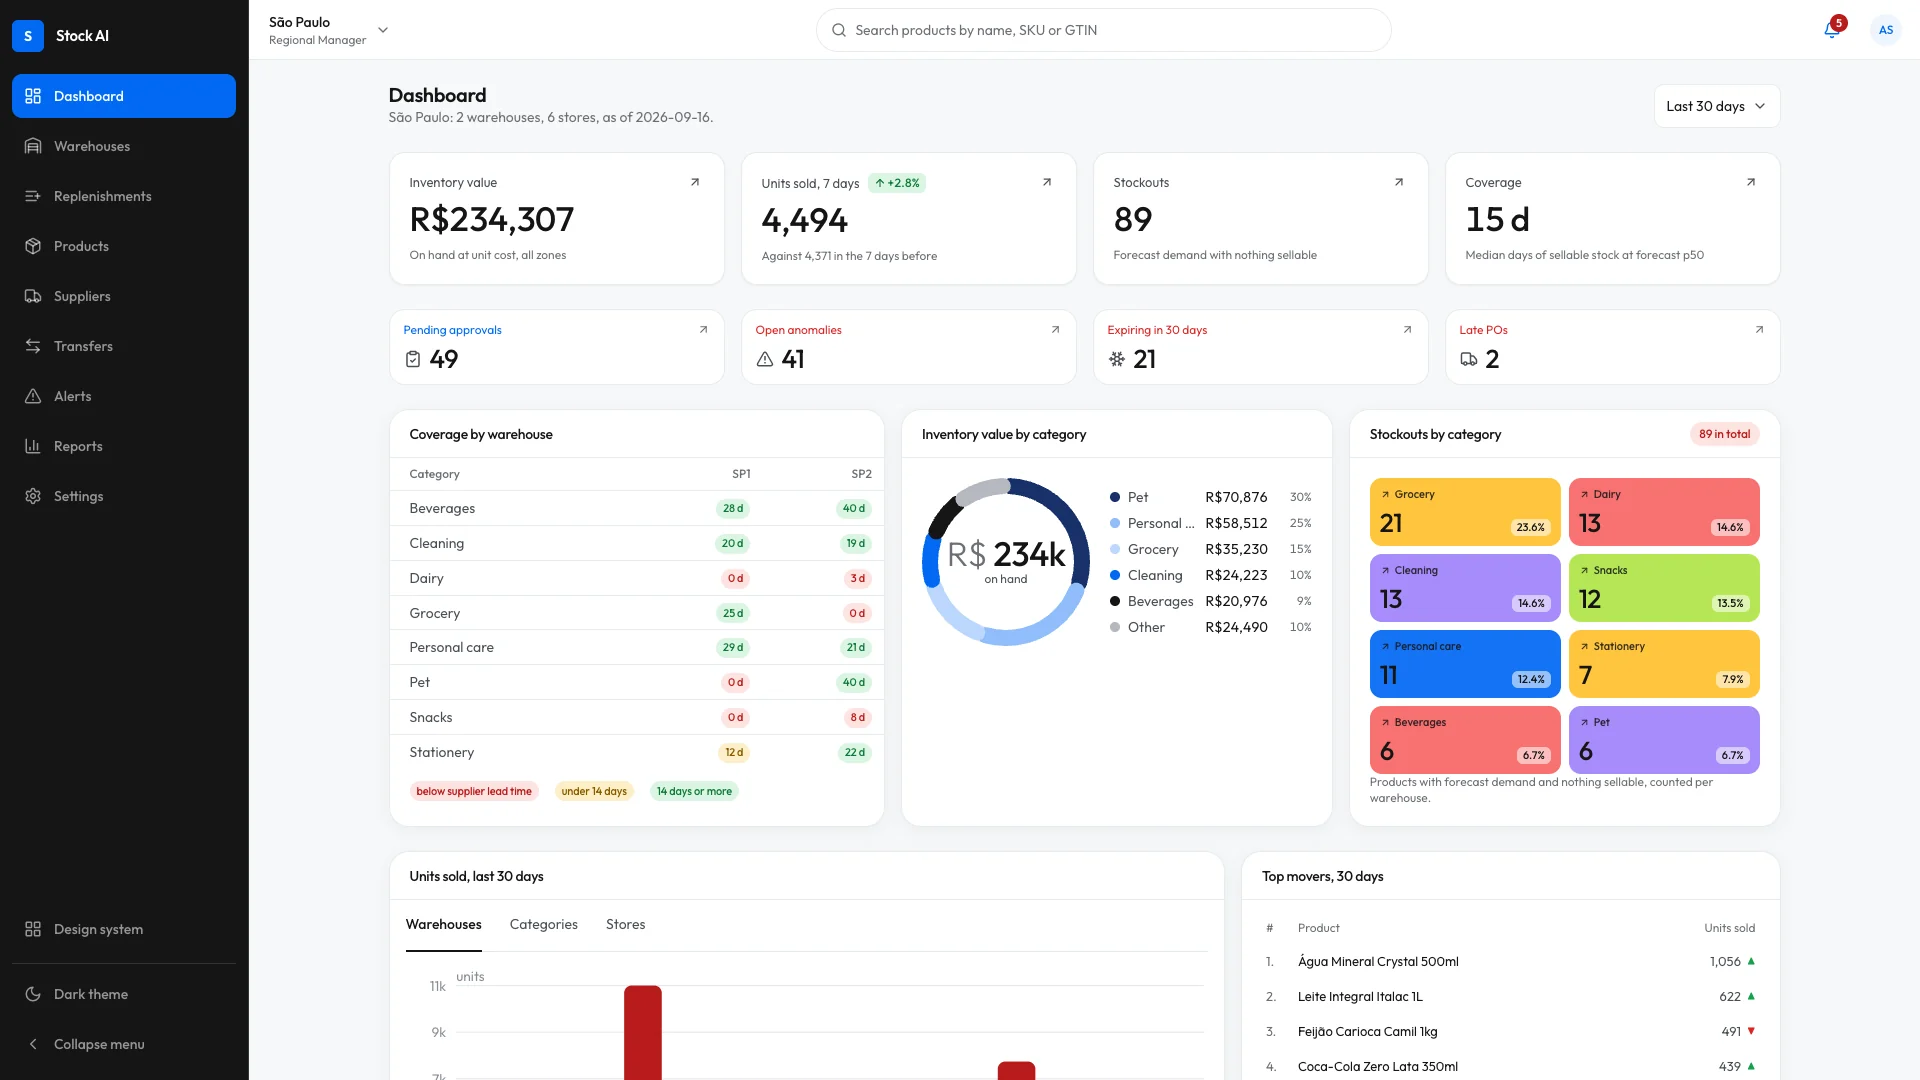Screen dimensions: 1920x1080
Task: Switch to the Categories tab
Action: (544, 924)
